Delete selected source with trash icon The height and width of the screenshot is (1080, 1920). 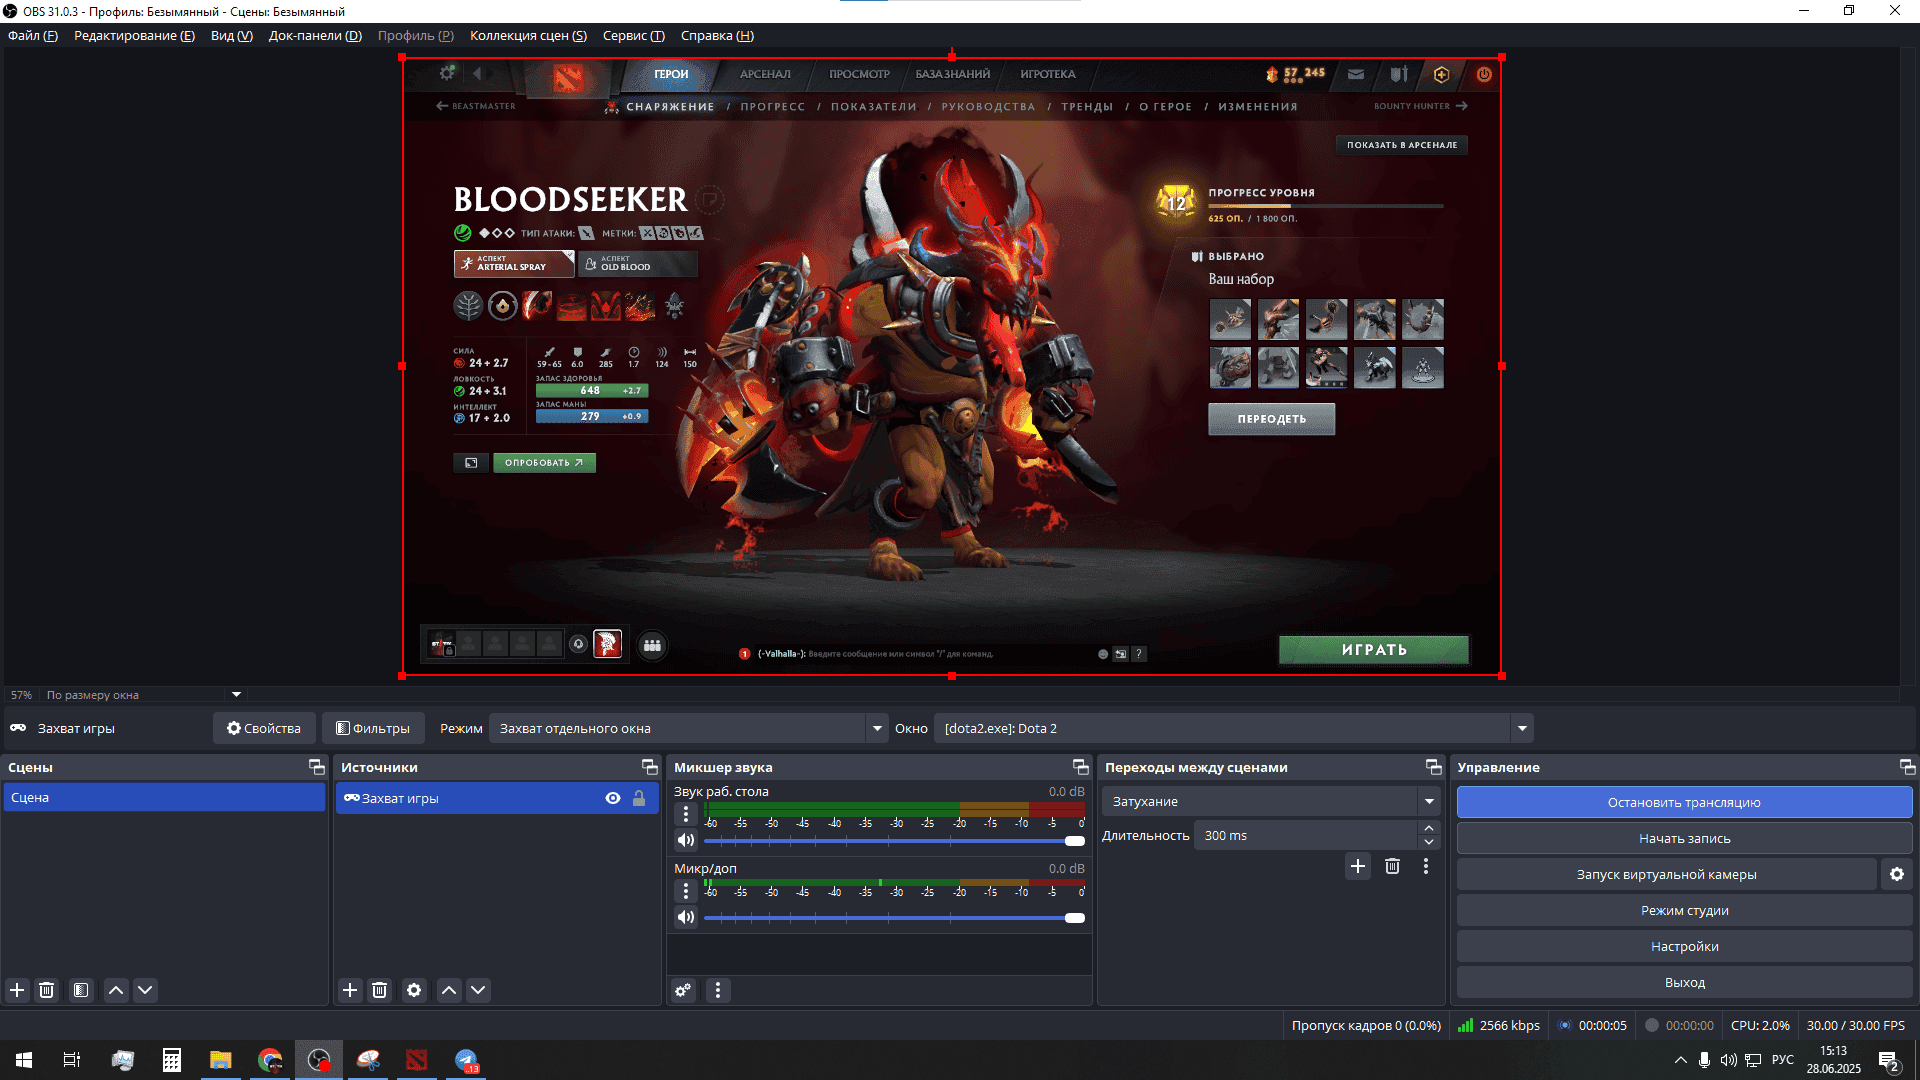(x=379, y=990)
